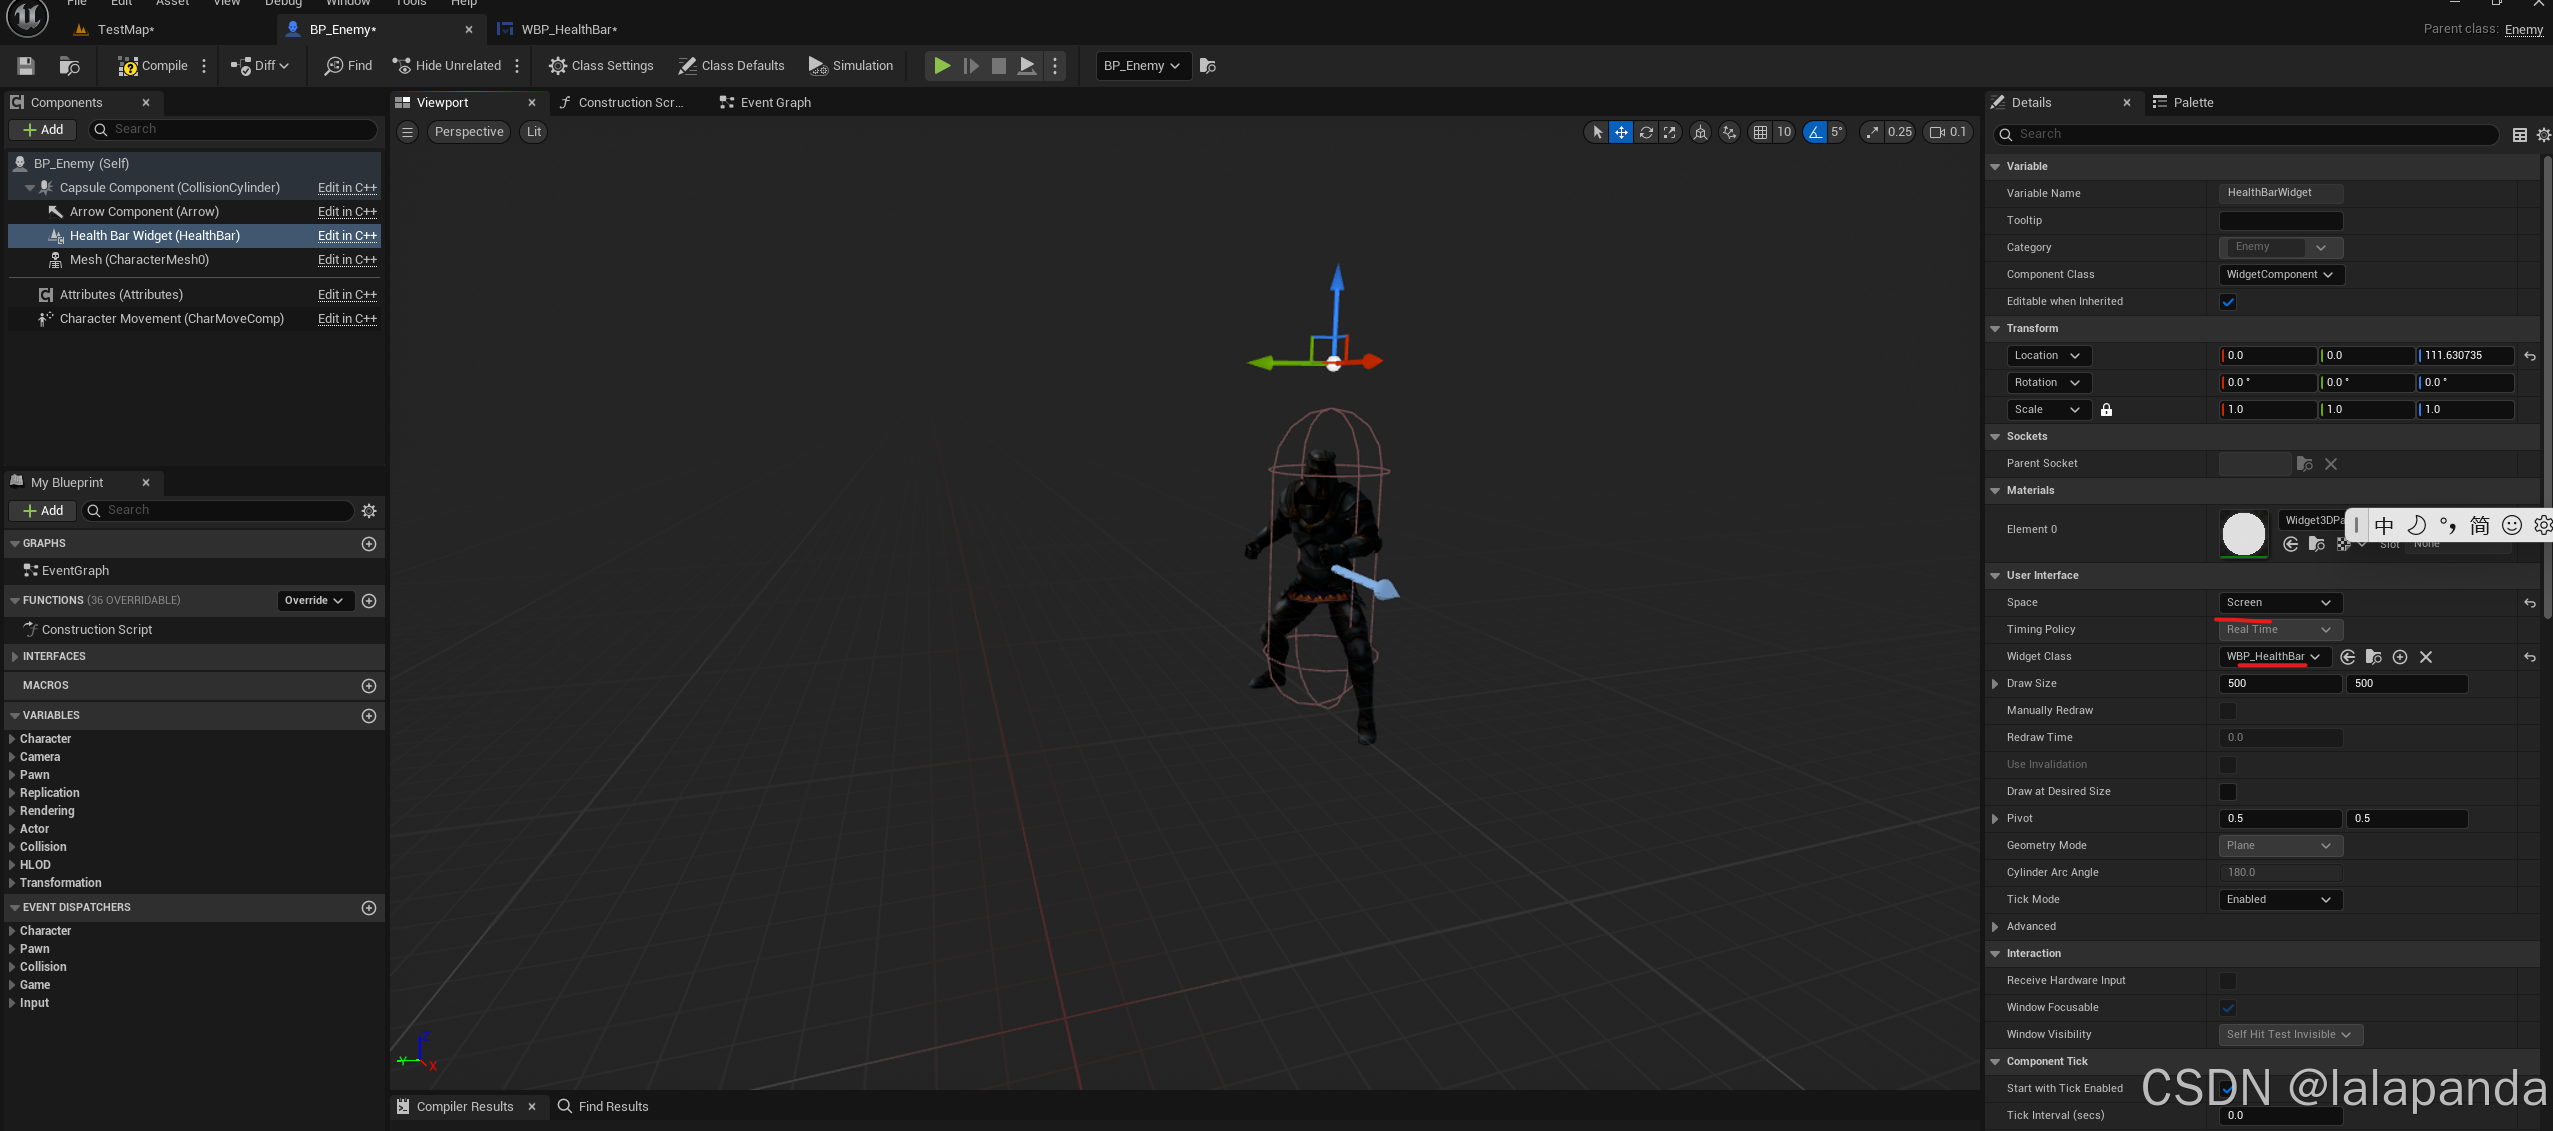Viewport: 2553px width, 1131px height.
Task: Toggle grid snapping icon in viewport
Action: point(1760,132)
